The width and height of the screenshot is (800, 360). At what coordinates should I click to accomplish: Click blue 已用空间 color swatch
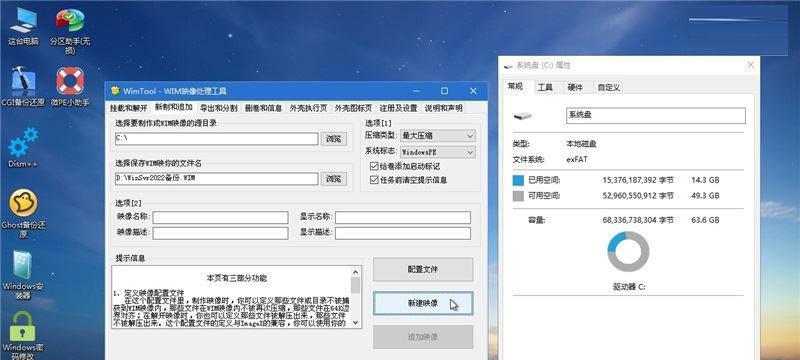[x=518, y=180]
